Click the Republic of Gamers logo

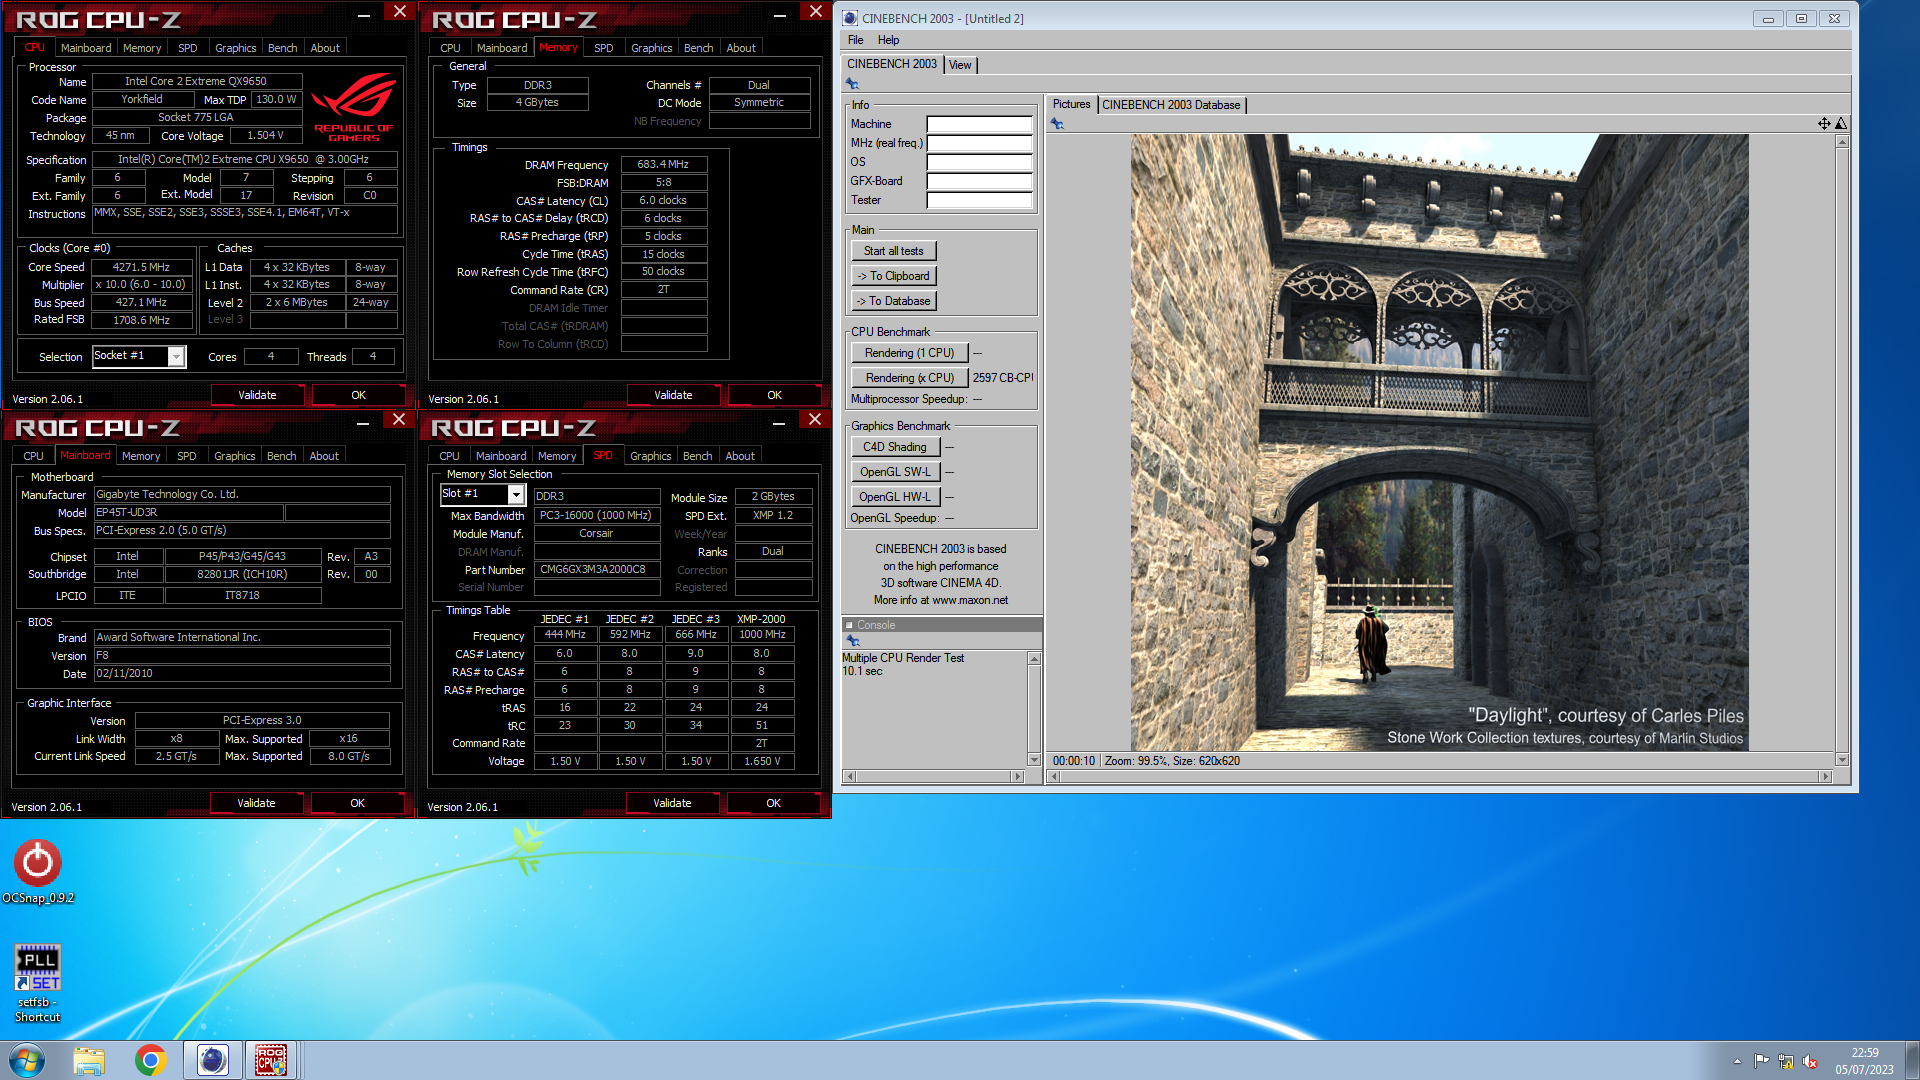click(x=354, y=108)
